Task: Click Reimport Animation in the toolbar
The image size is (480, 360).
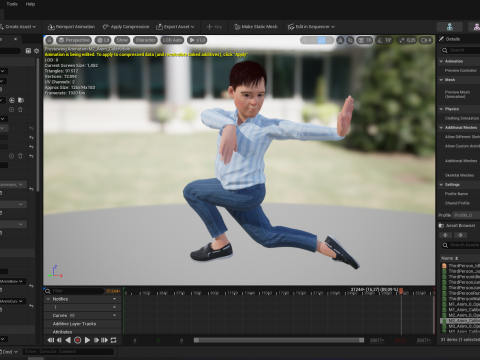Action: [x=71, y=27]
